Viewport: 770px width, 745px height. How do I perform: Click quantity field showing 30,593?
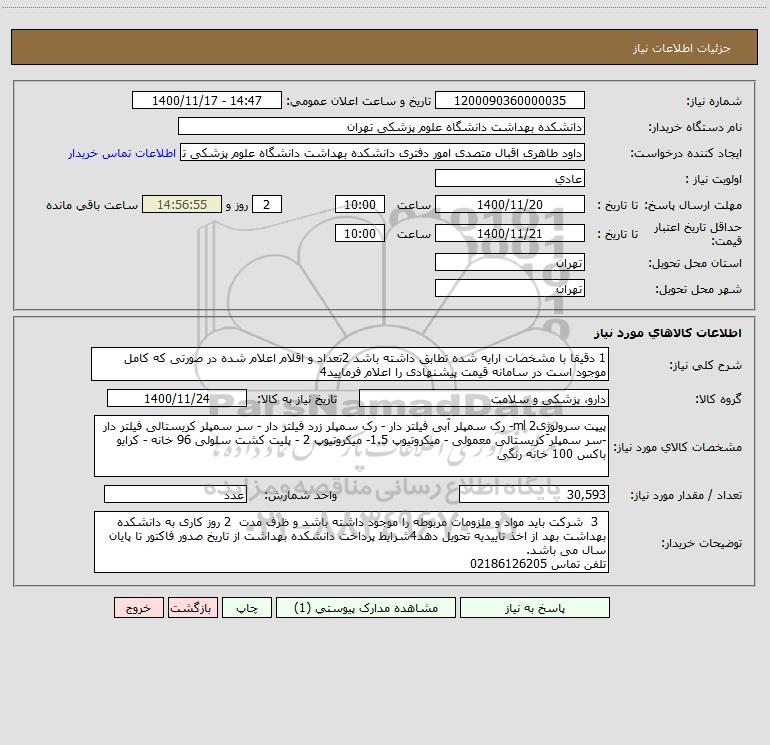[x=534, y=495]
